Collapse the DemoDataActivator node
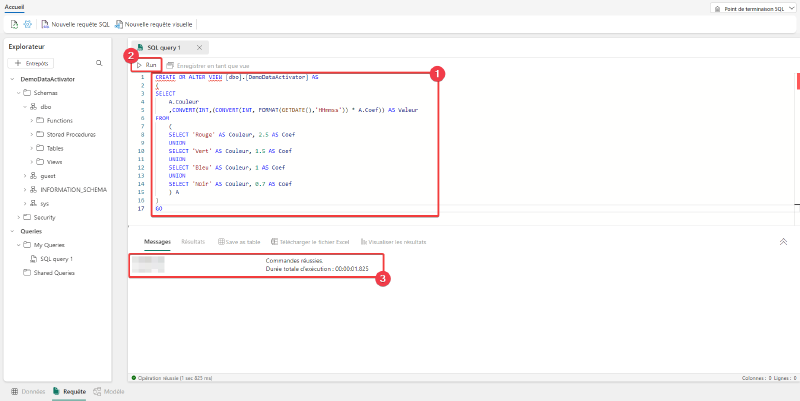The height and width of the screenshot is (401, 800). (12, 80)
